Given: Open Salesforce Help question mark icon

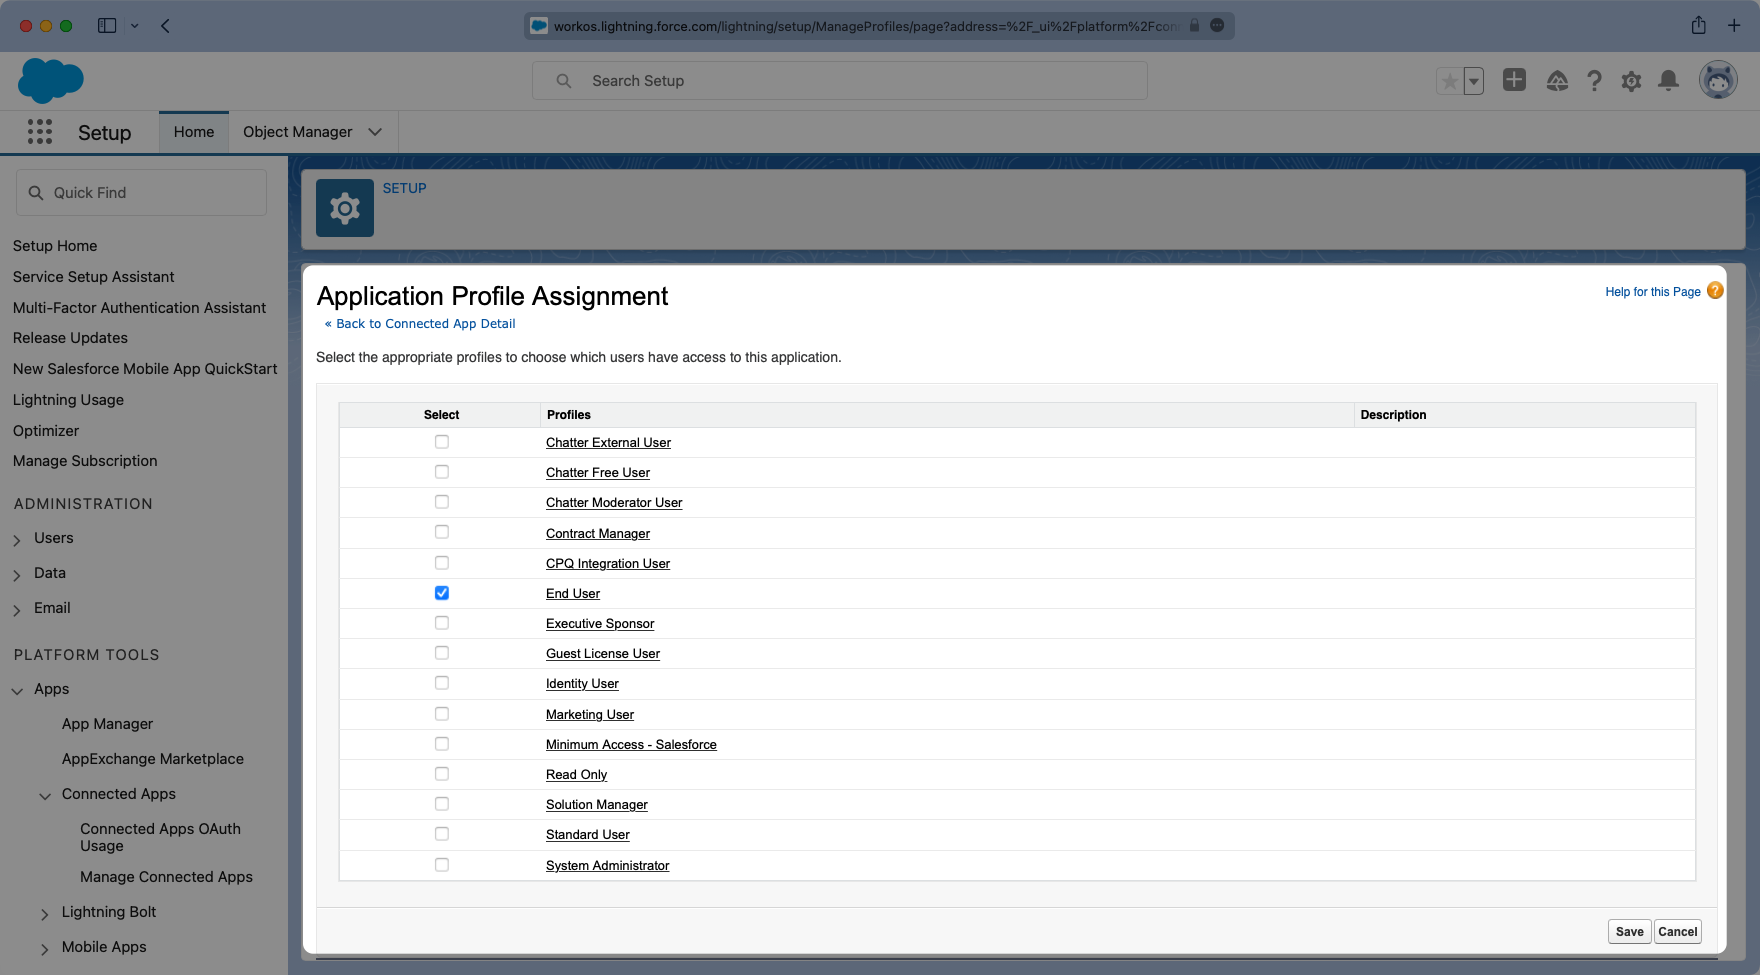Looking at the screenshot, I should pos(1594,80).
